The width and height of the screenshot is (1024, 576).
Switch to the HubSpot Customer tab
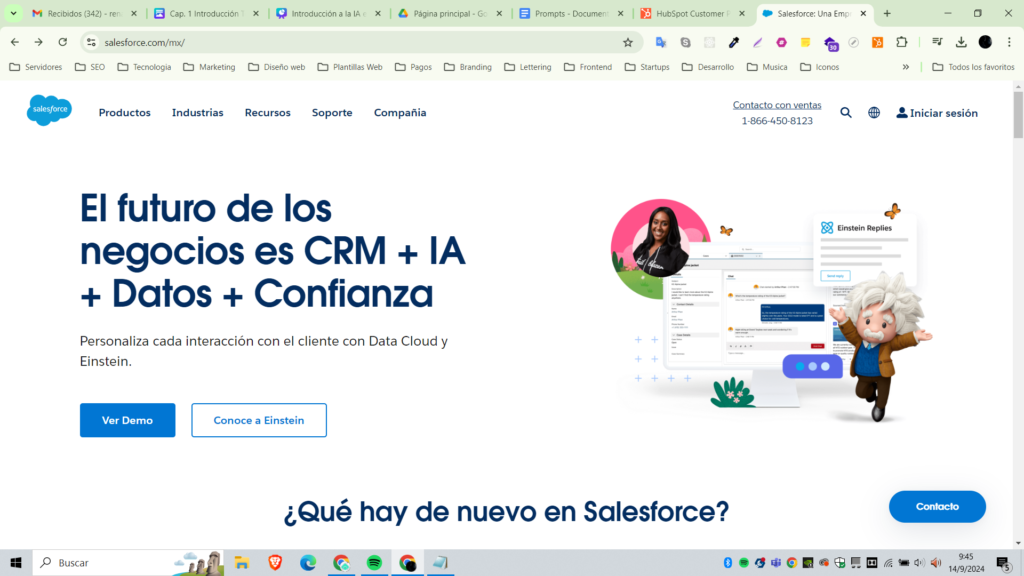tap(692, 14)
